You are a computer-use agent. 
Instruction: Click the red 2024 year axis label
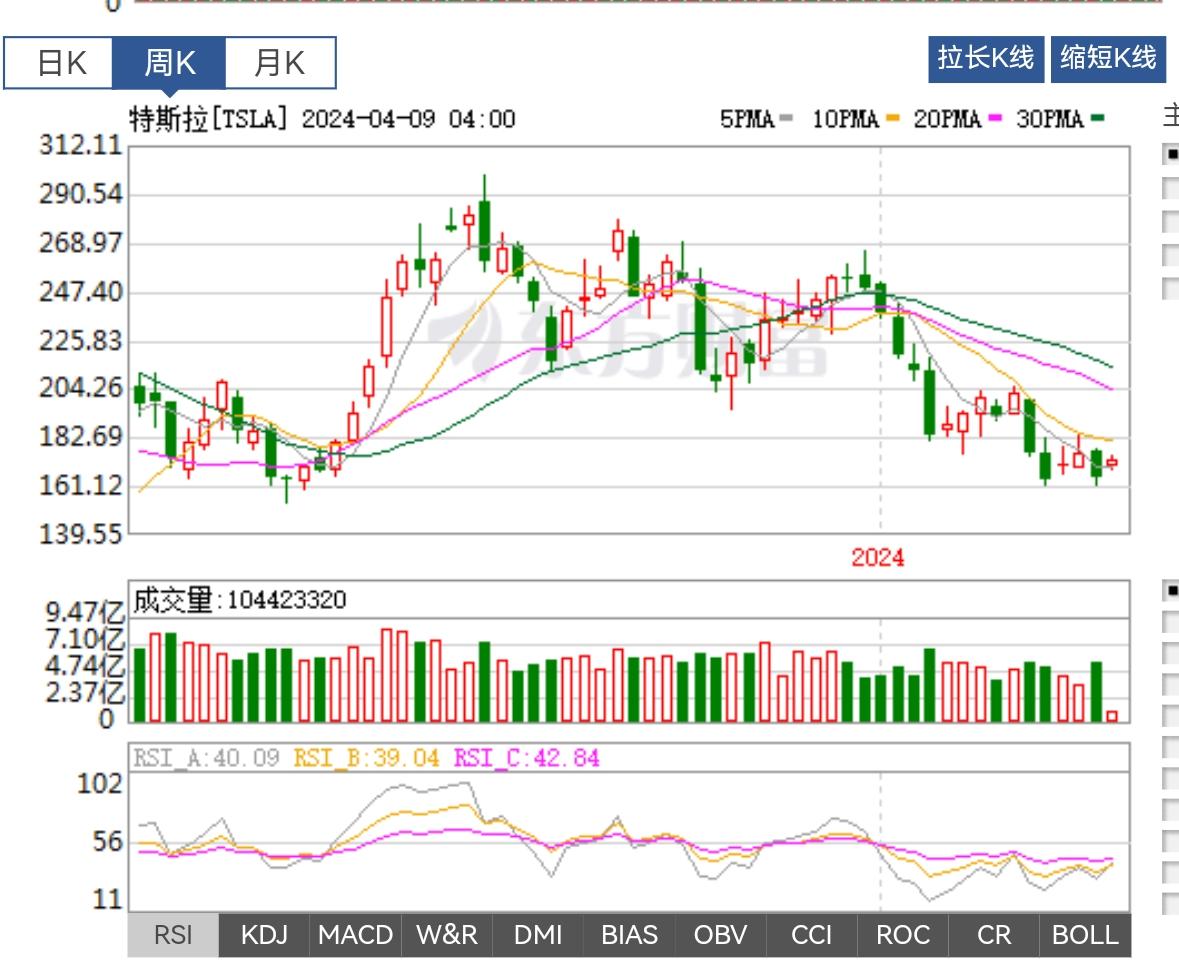tap(877, 557)
